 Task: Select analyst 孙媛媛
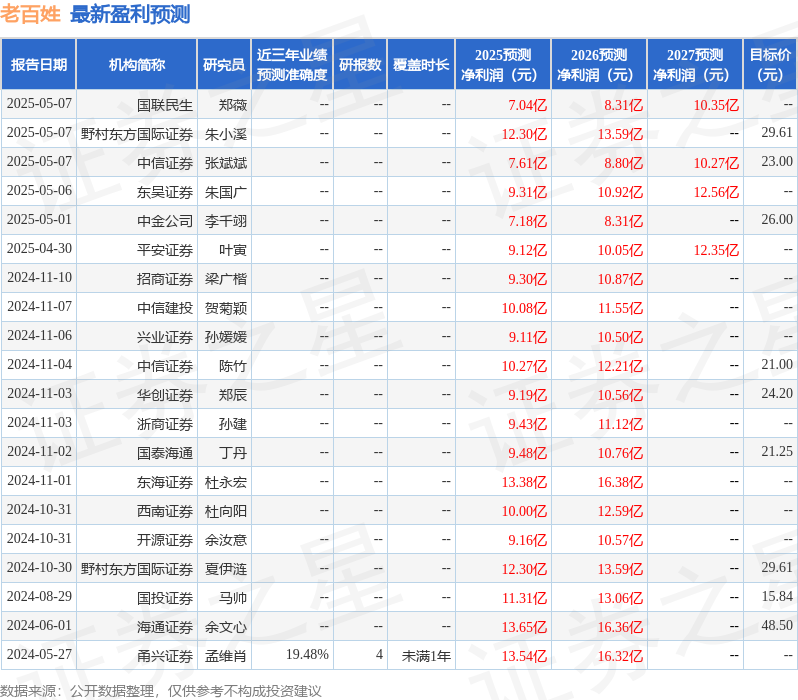[x=225, y=338]
